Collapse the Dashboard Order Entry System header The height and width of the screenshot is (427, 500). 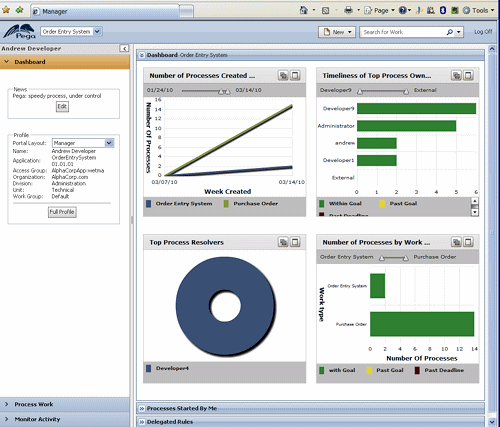point(142,55)
